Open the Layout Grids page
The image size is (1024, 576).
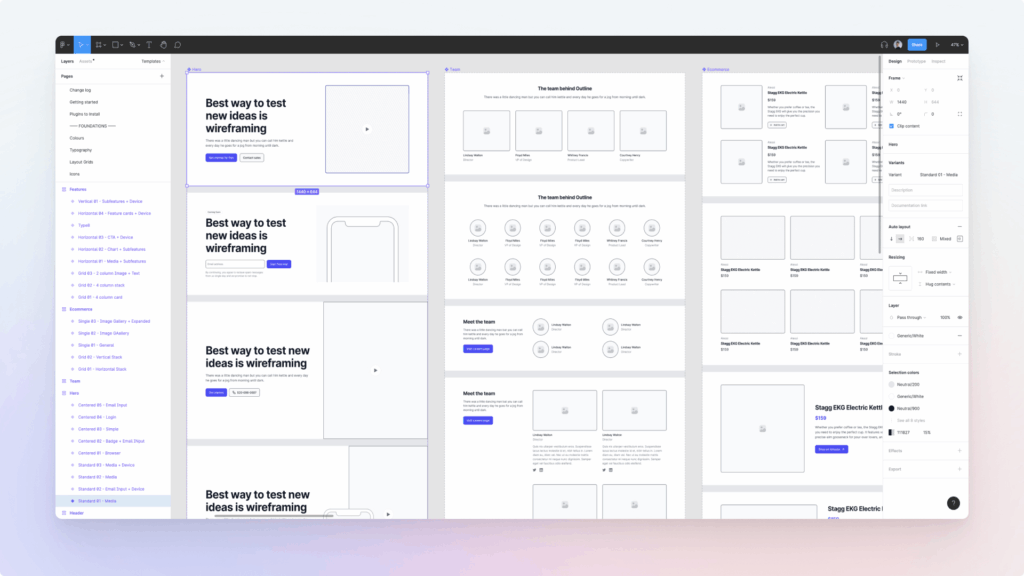81,162
